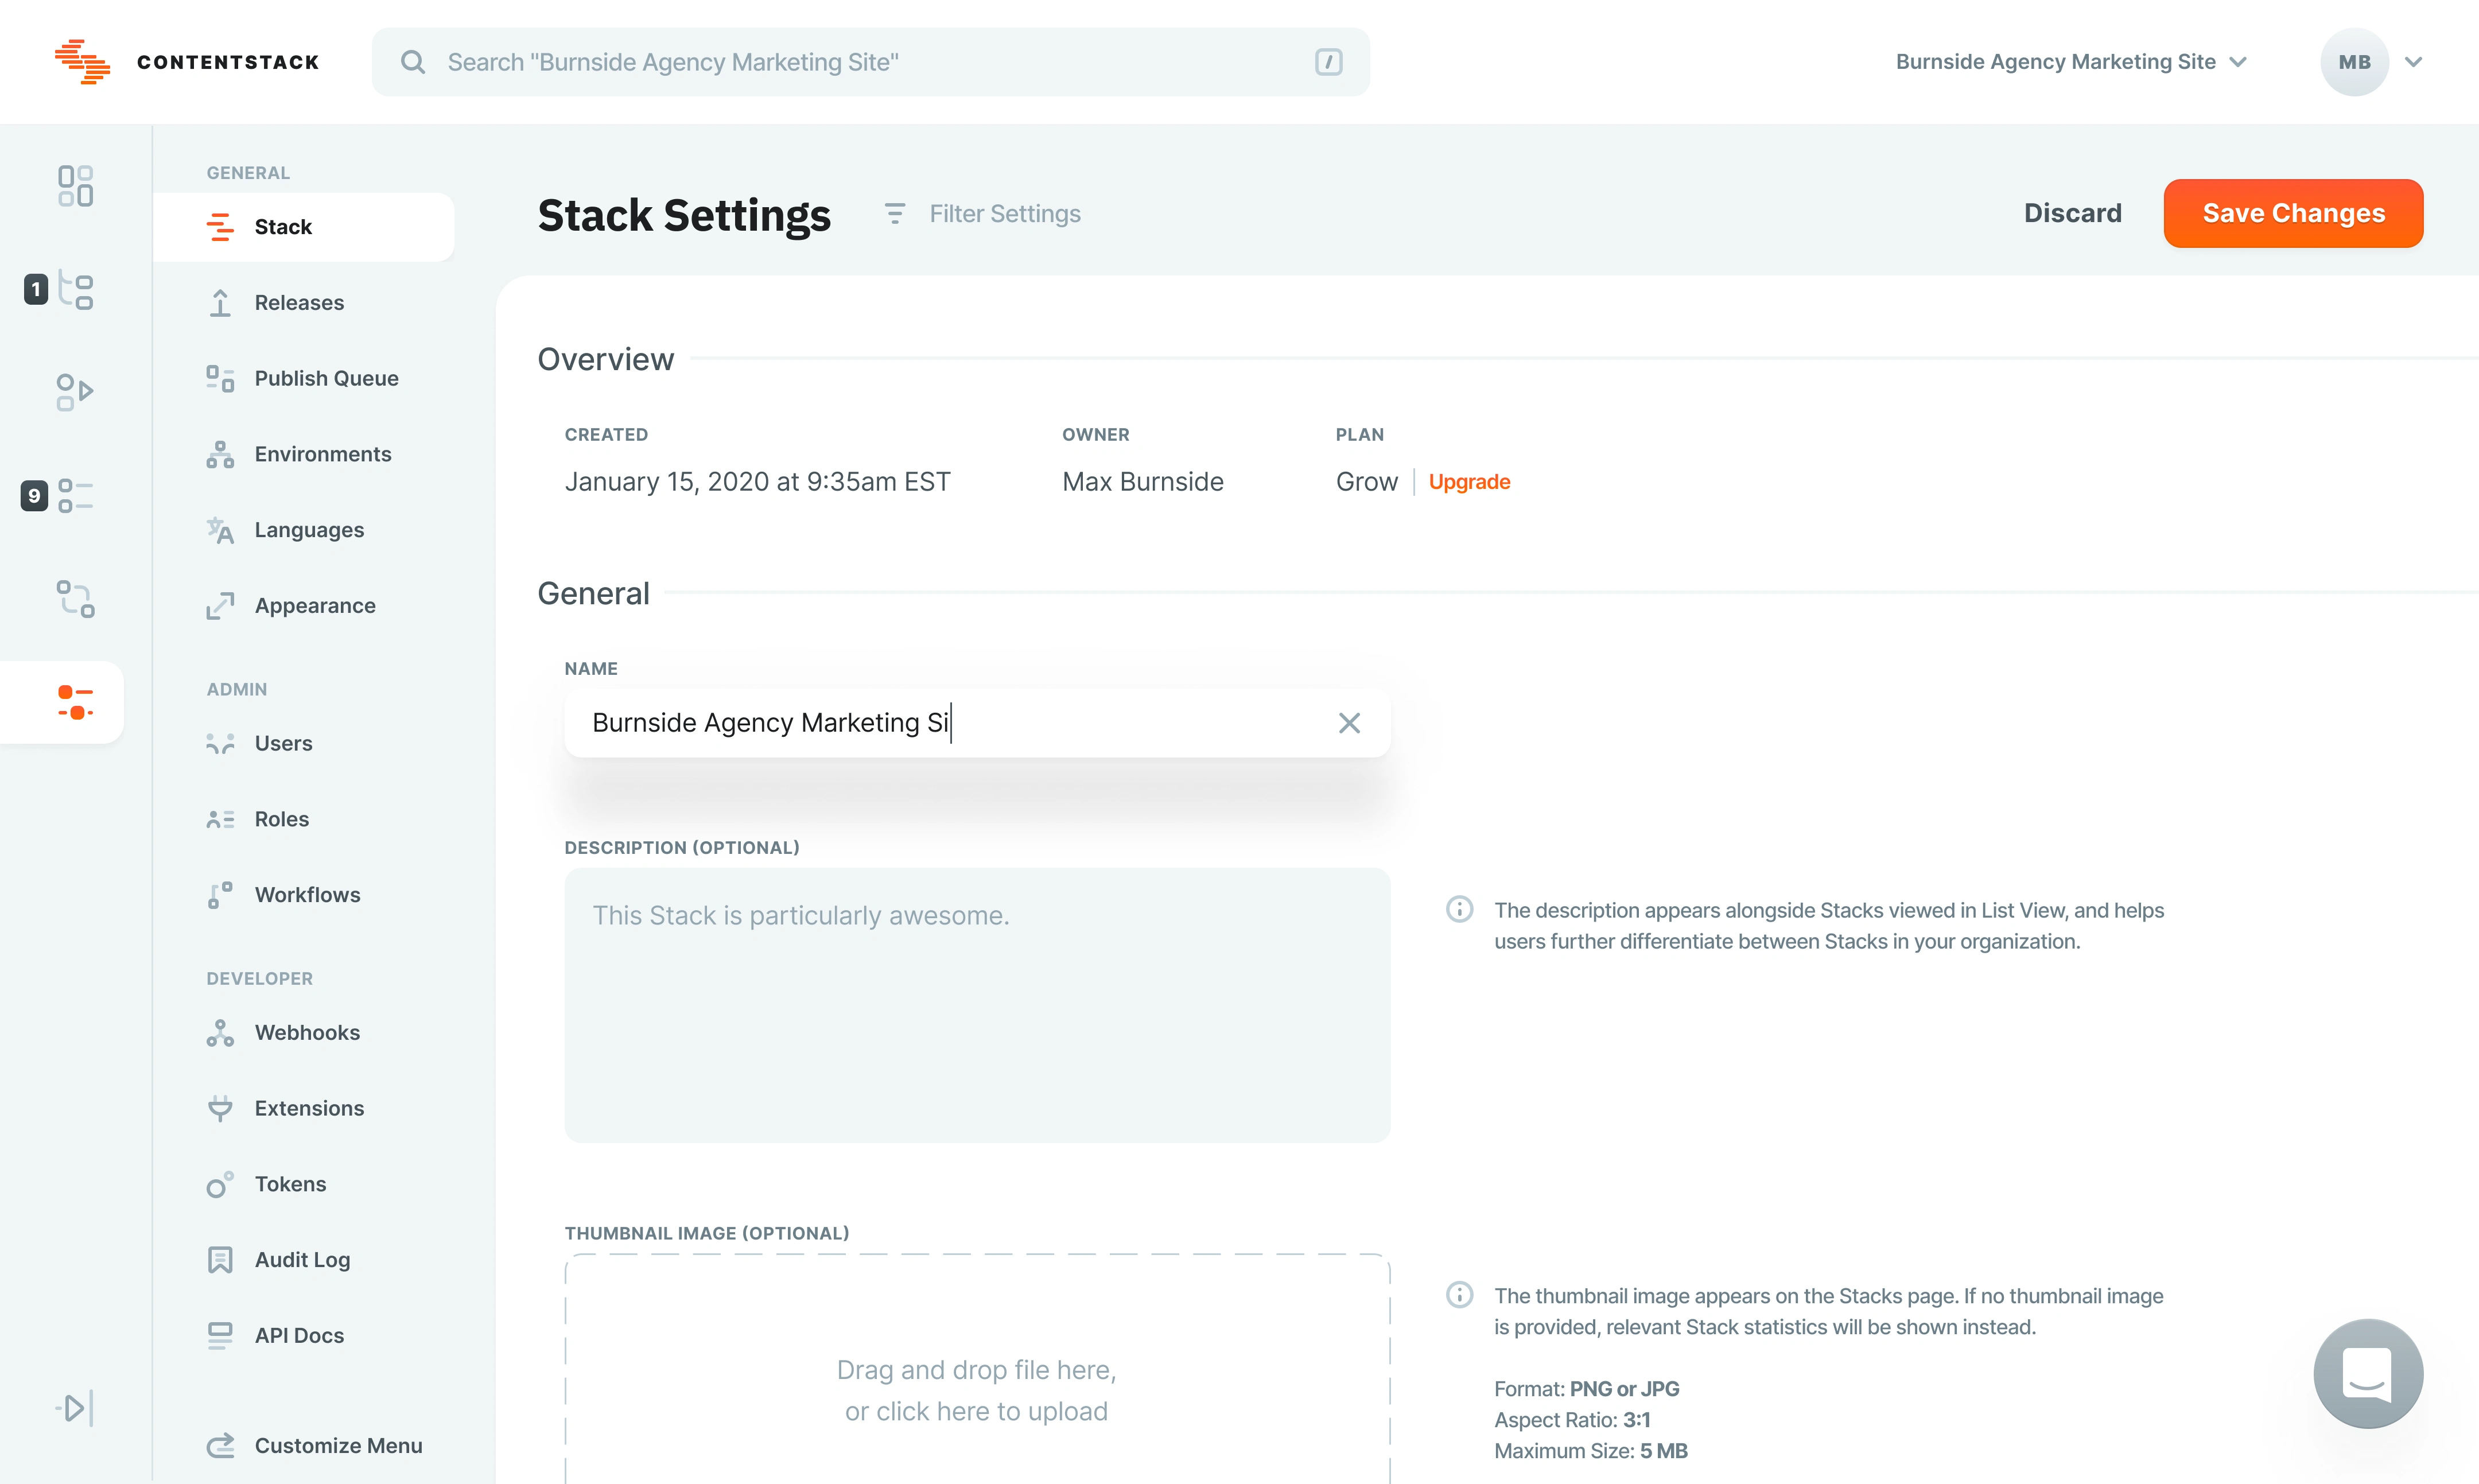Click the description info icon

point(1459,909)
